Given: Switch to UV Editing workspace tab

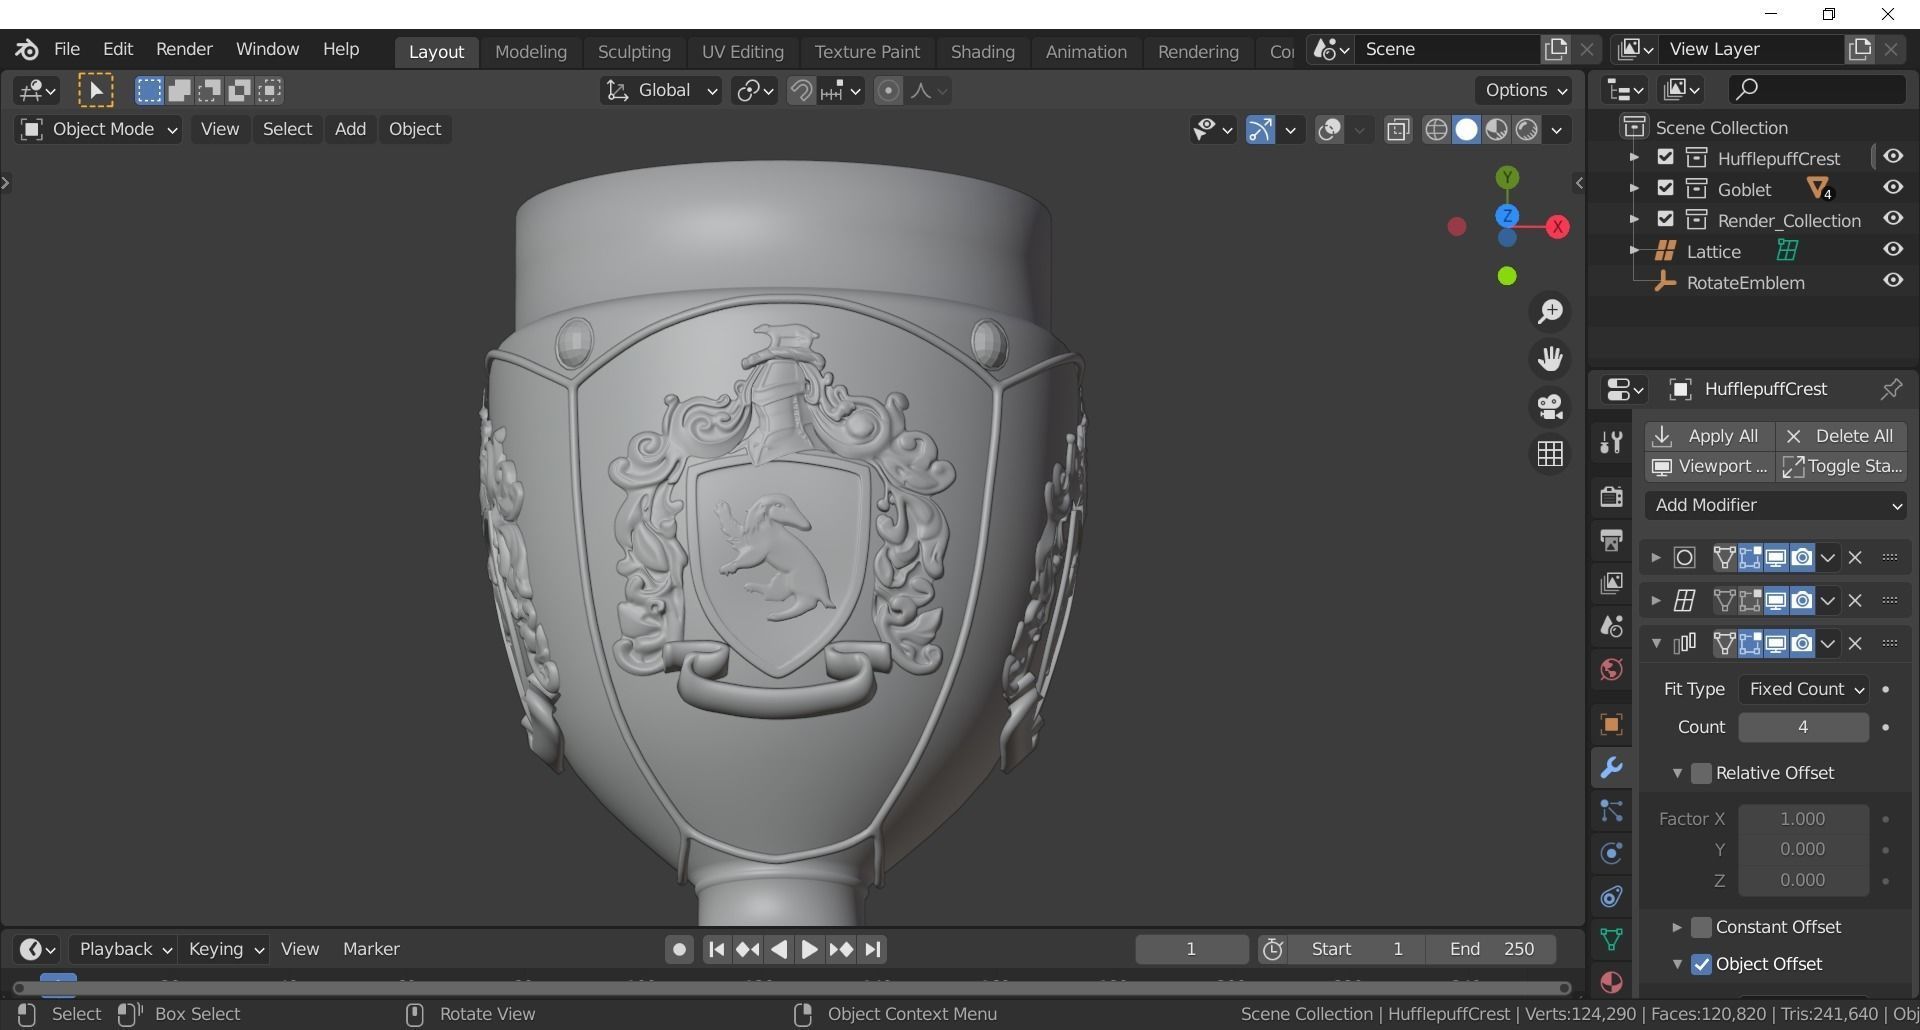Looking at the screenshot, I should point(742,51).
